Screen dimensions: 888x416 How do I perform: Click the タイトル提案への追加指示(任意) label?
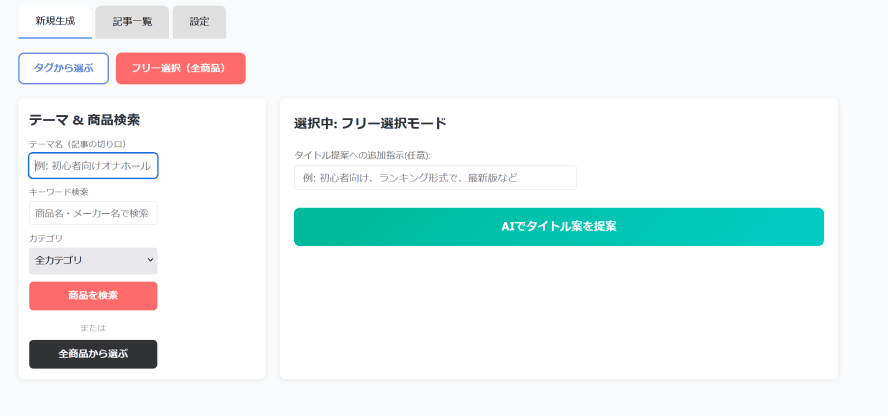pos(362,155)
